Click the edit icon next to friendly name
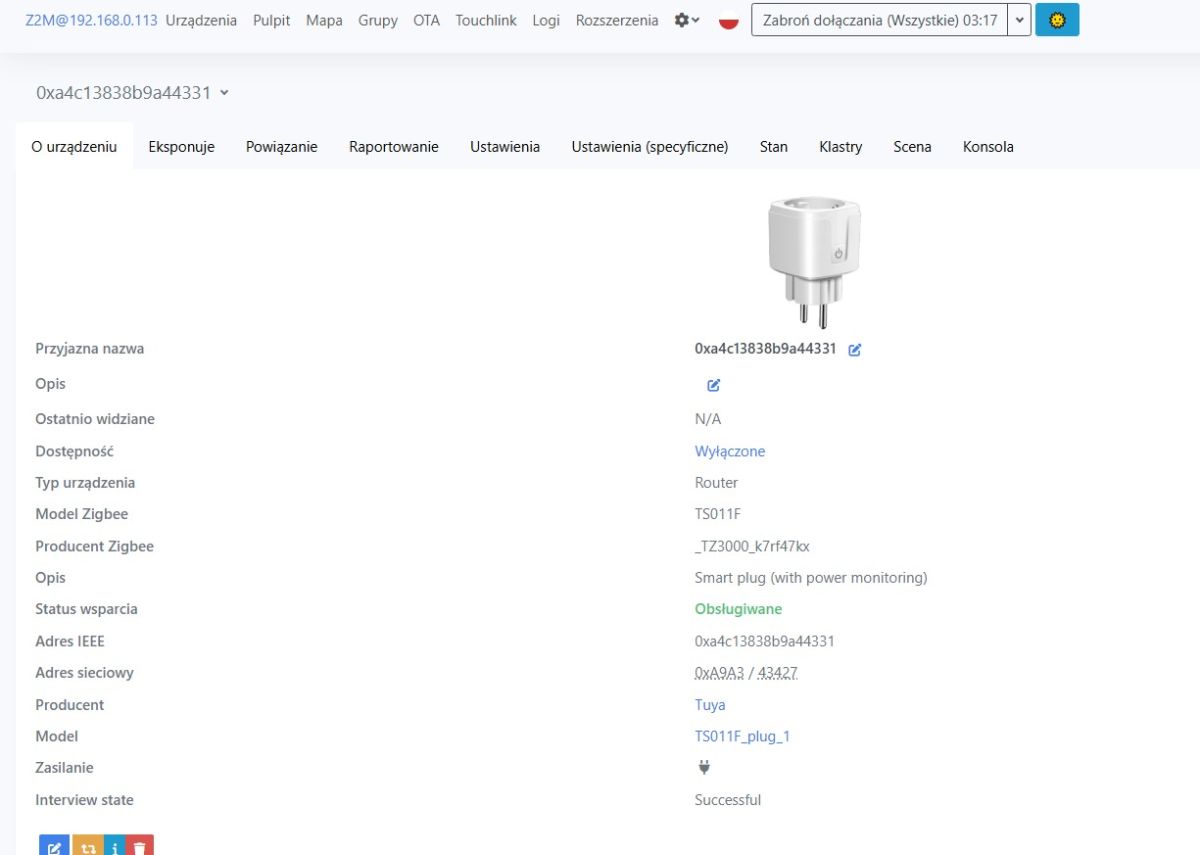Image resolution: width=1200 pixels, height=855 pixels. [855, 350]
